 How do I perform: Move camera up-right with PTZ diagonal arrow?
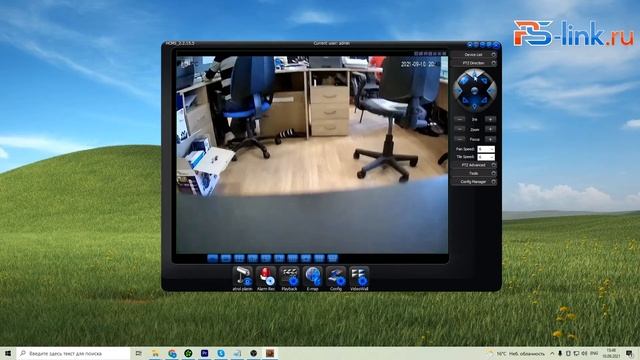484,81
